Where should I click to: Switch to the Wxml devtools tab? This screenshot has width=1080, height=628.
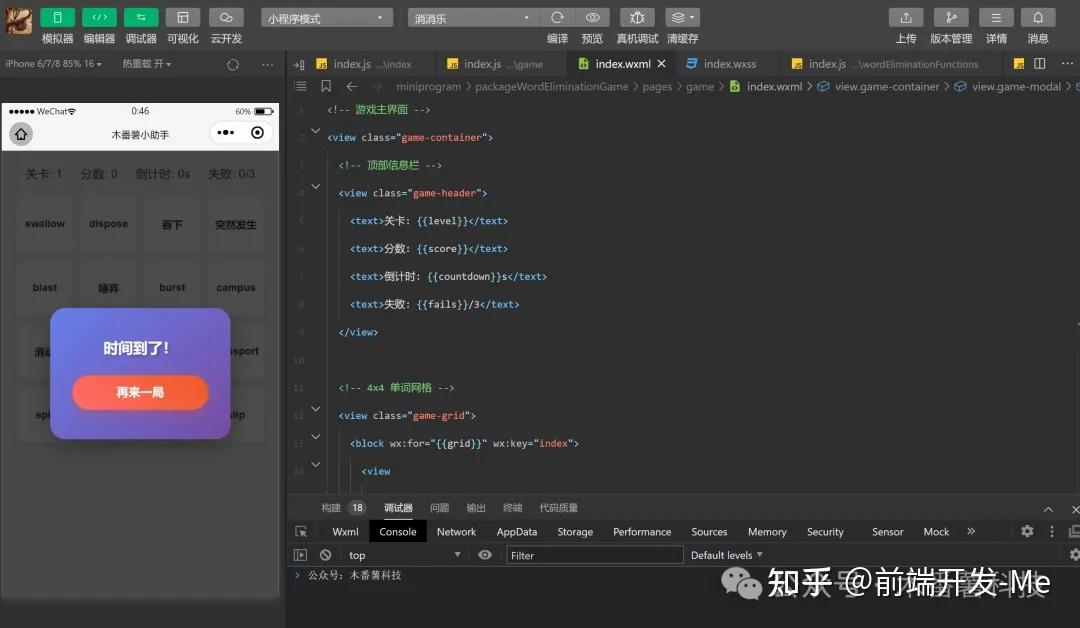[x=345, y=532]
